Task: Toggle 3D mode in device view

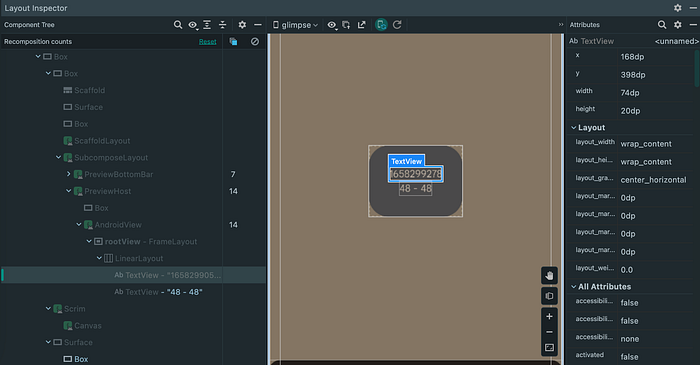Action: point(550,296)
